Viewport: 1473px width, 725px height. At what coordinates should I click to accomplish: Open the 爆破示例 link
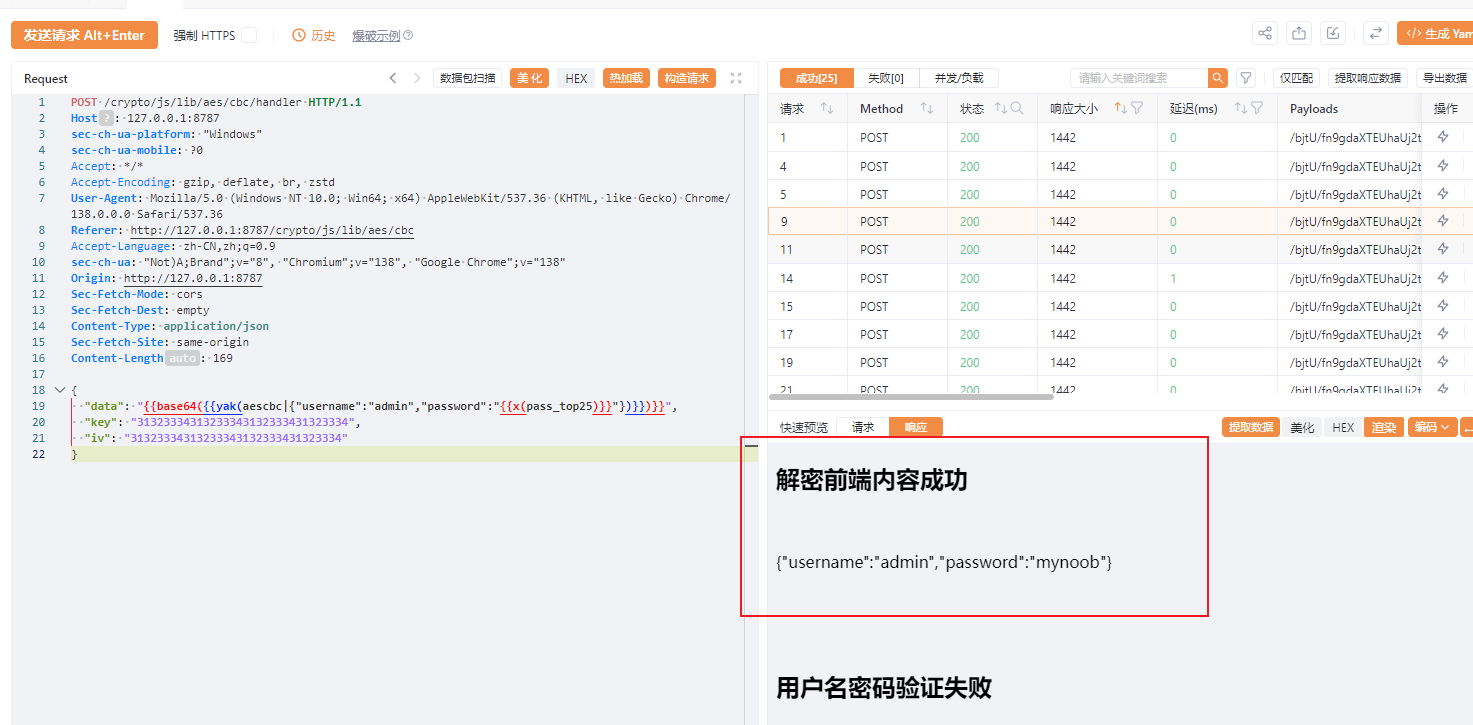coord(376,36)
